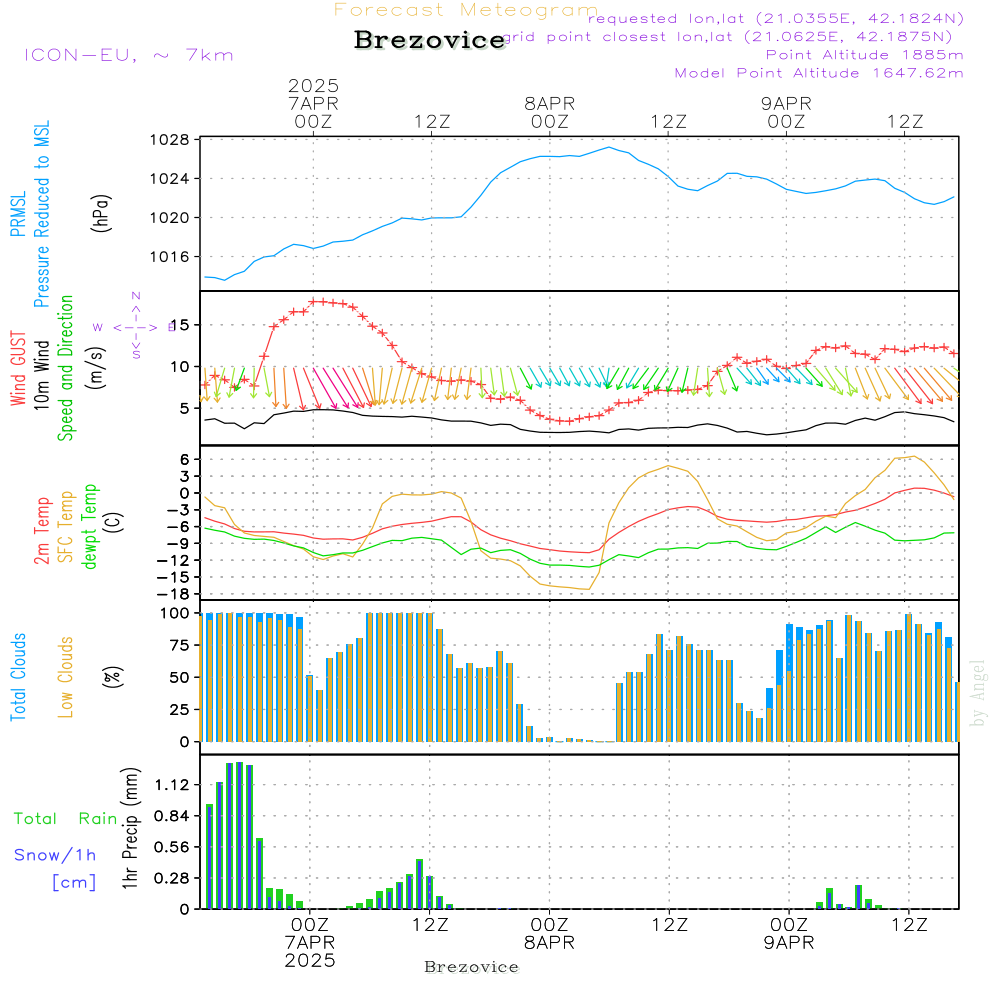Select the requested lon,lat coordinates line
The height and width of the screenshot is (1000, 1000).
(x=776, y=18)
